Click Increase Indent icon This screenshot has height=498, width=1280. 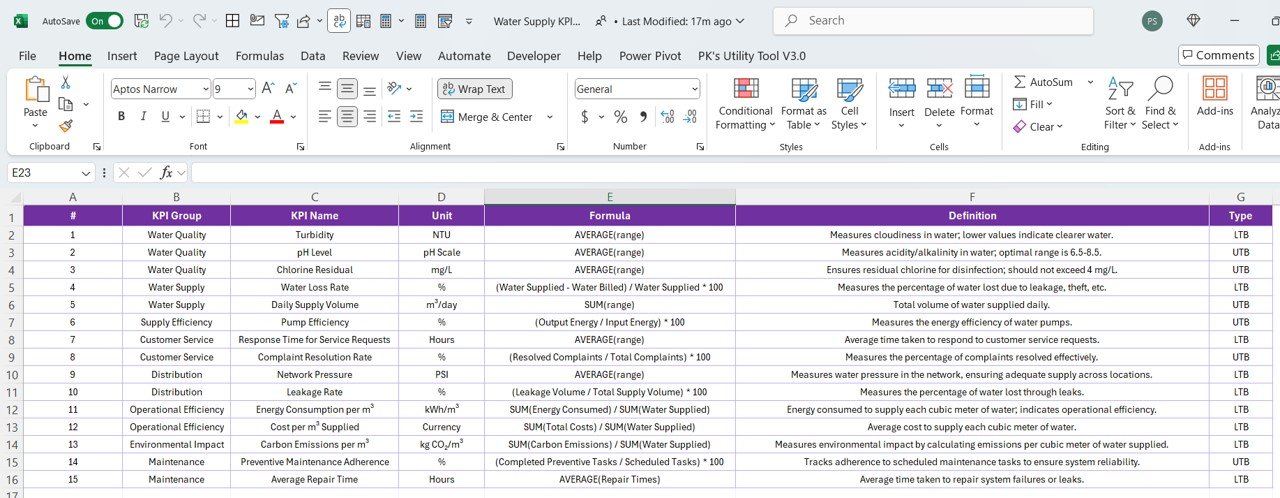[417, 117]
